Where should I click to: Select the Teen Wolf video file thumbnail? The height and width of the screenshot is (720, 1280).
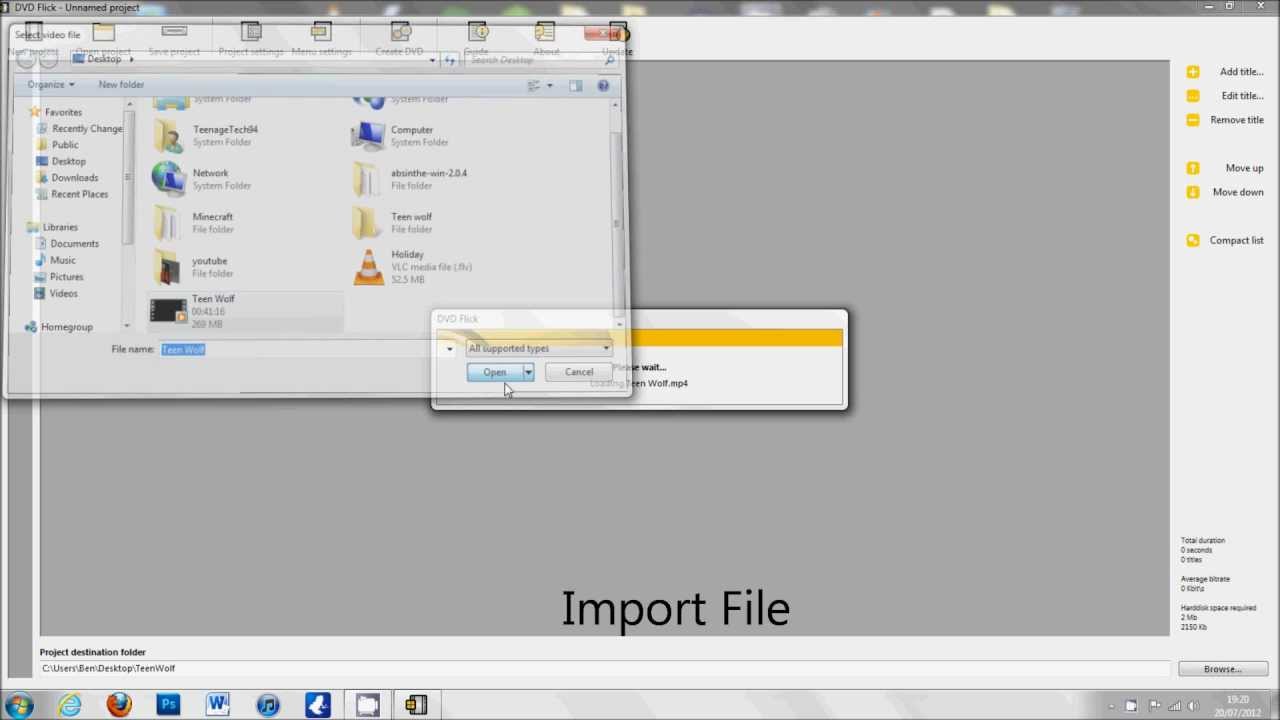coord(168,311)
